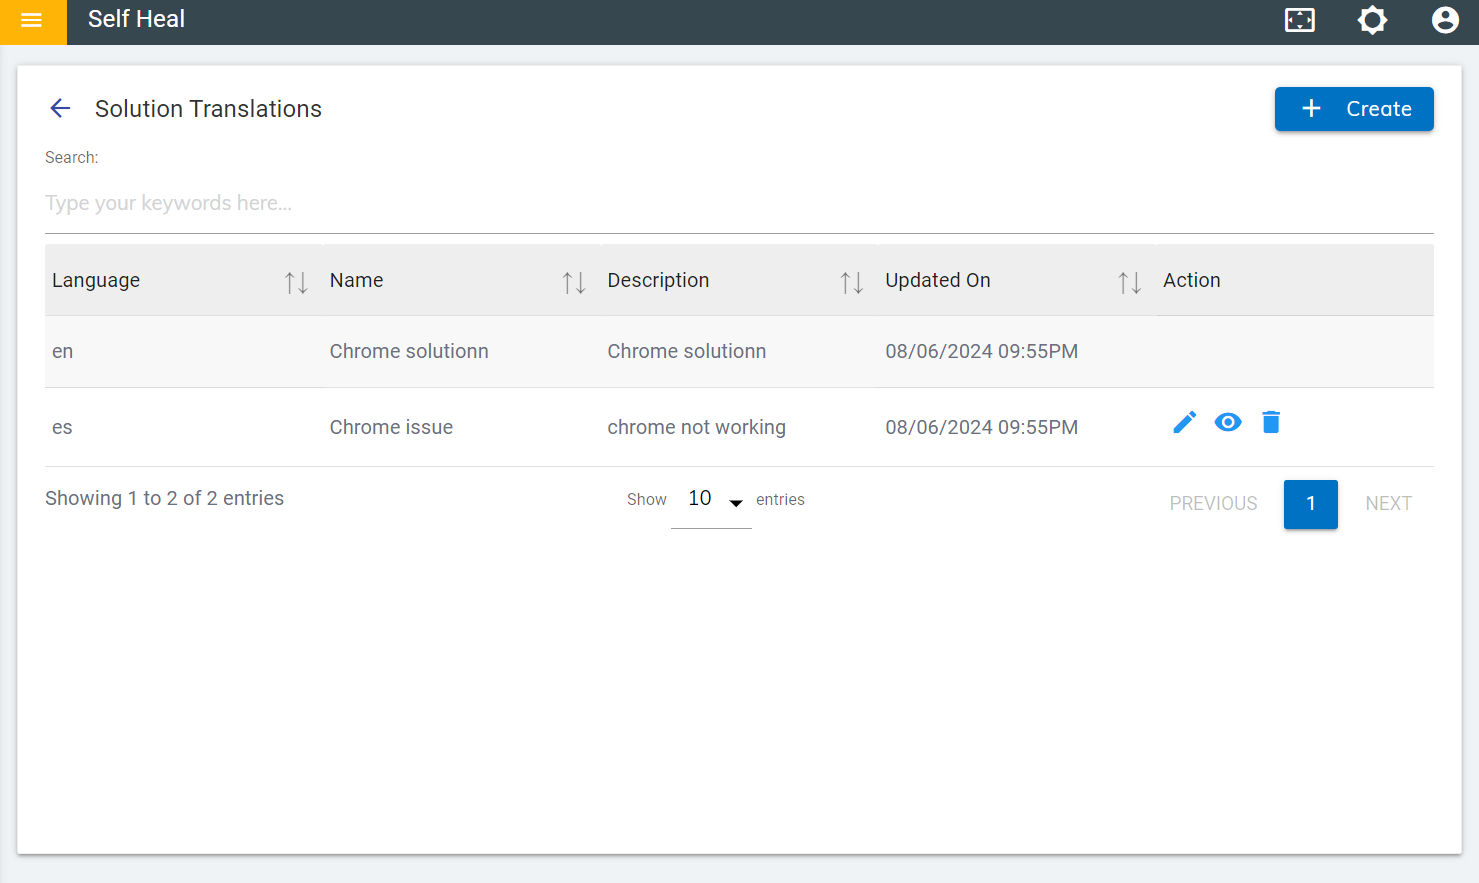1479x883 pixels.
Task: Delete the es translation using trash icon
Action: pos(1271,423)
